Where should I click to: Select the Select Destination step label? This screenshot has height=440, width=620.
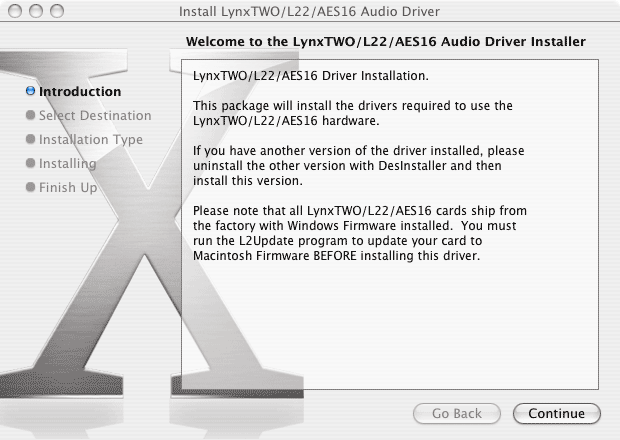click(95, 116)
